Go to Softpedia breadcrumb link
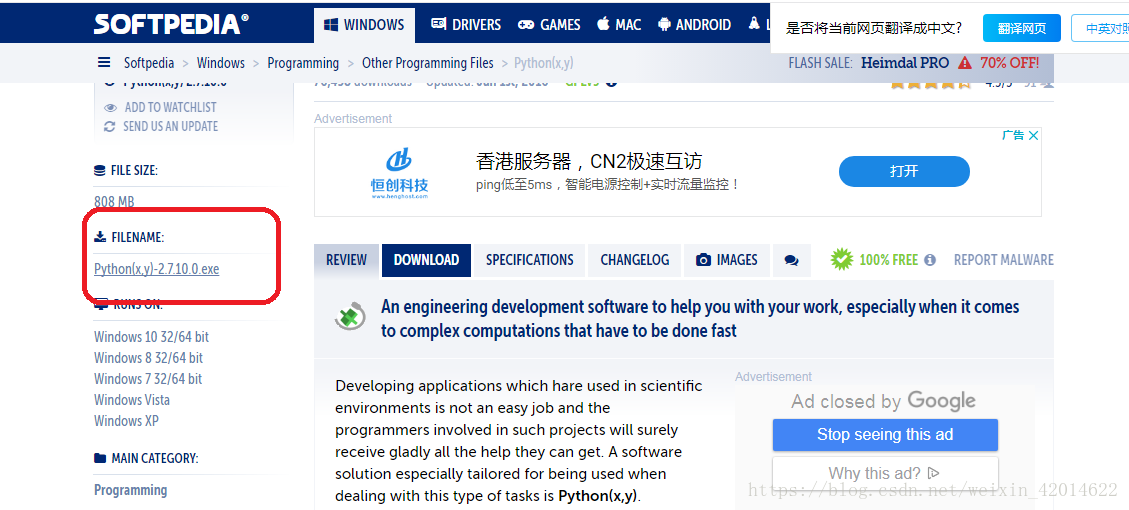The width and height of the screenshot is (1129, 510). click(x=149, y=63)
